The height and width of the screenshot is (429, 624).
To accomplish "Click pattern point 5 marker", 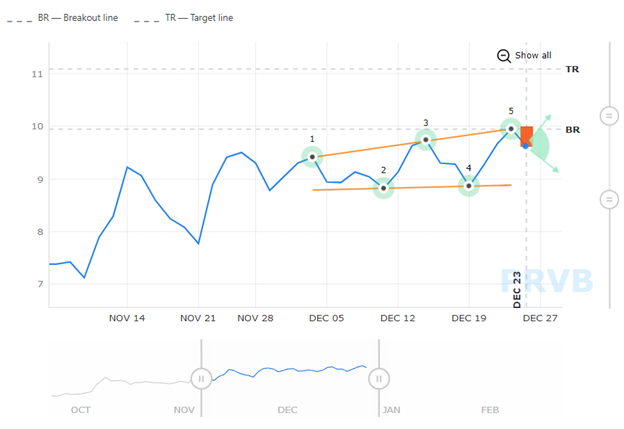I will (x=511, y=129).
